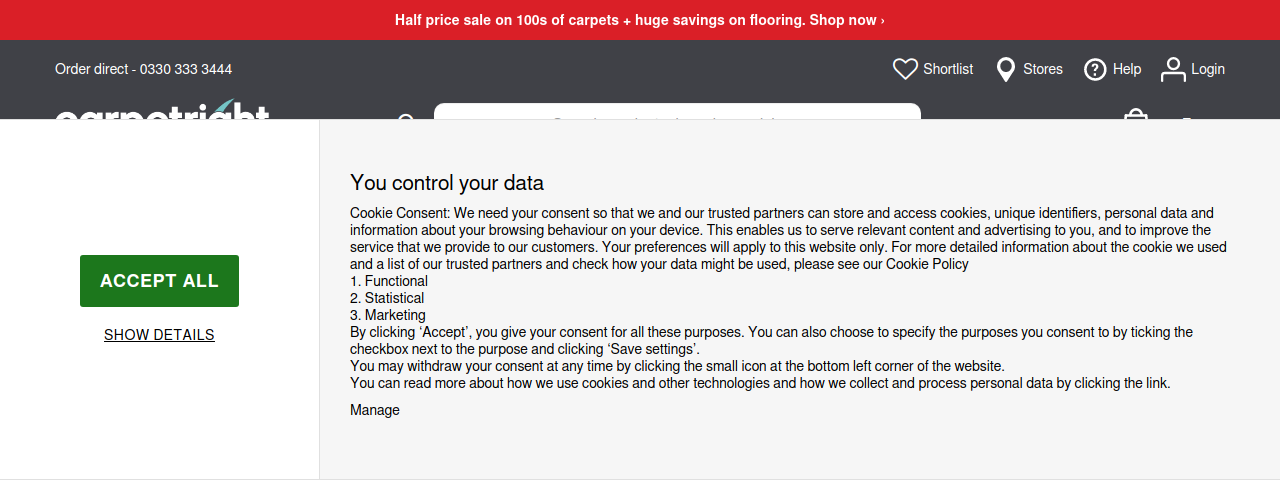The width and height of the screenshot is (1280, 480).
Task: Click the carpetright logo
Action: click(162, 110)
